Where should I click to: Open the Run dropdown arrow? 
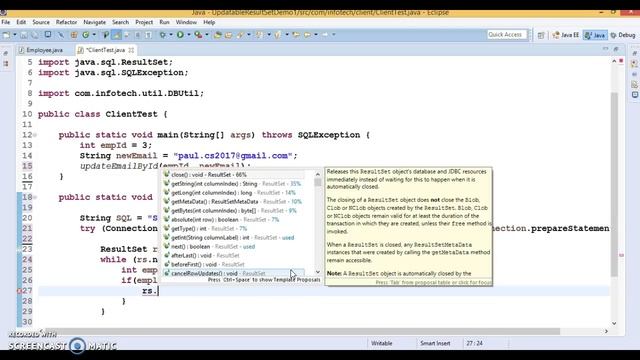189,35
